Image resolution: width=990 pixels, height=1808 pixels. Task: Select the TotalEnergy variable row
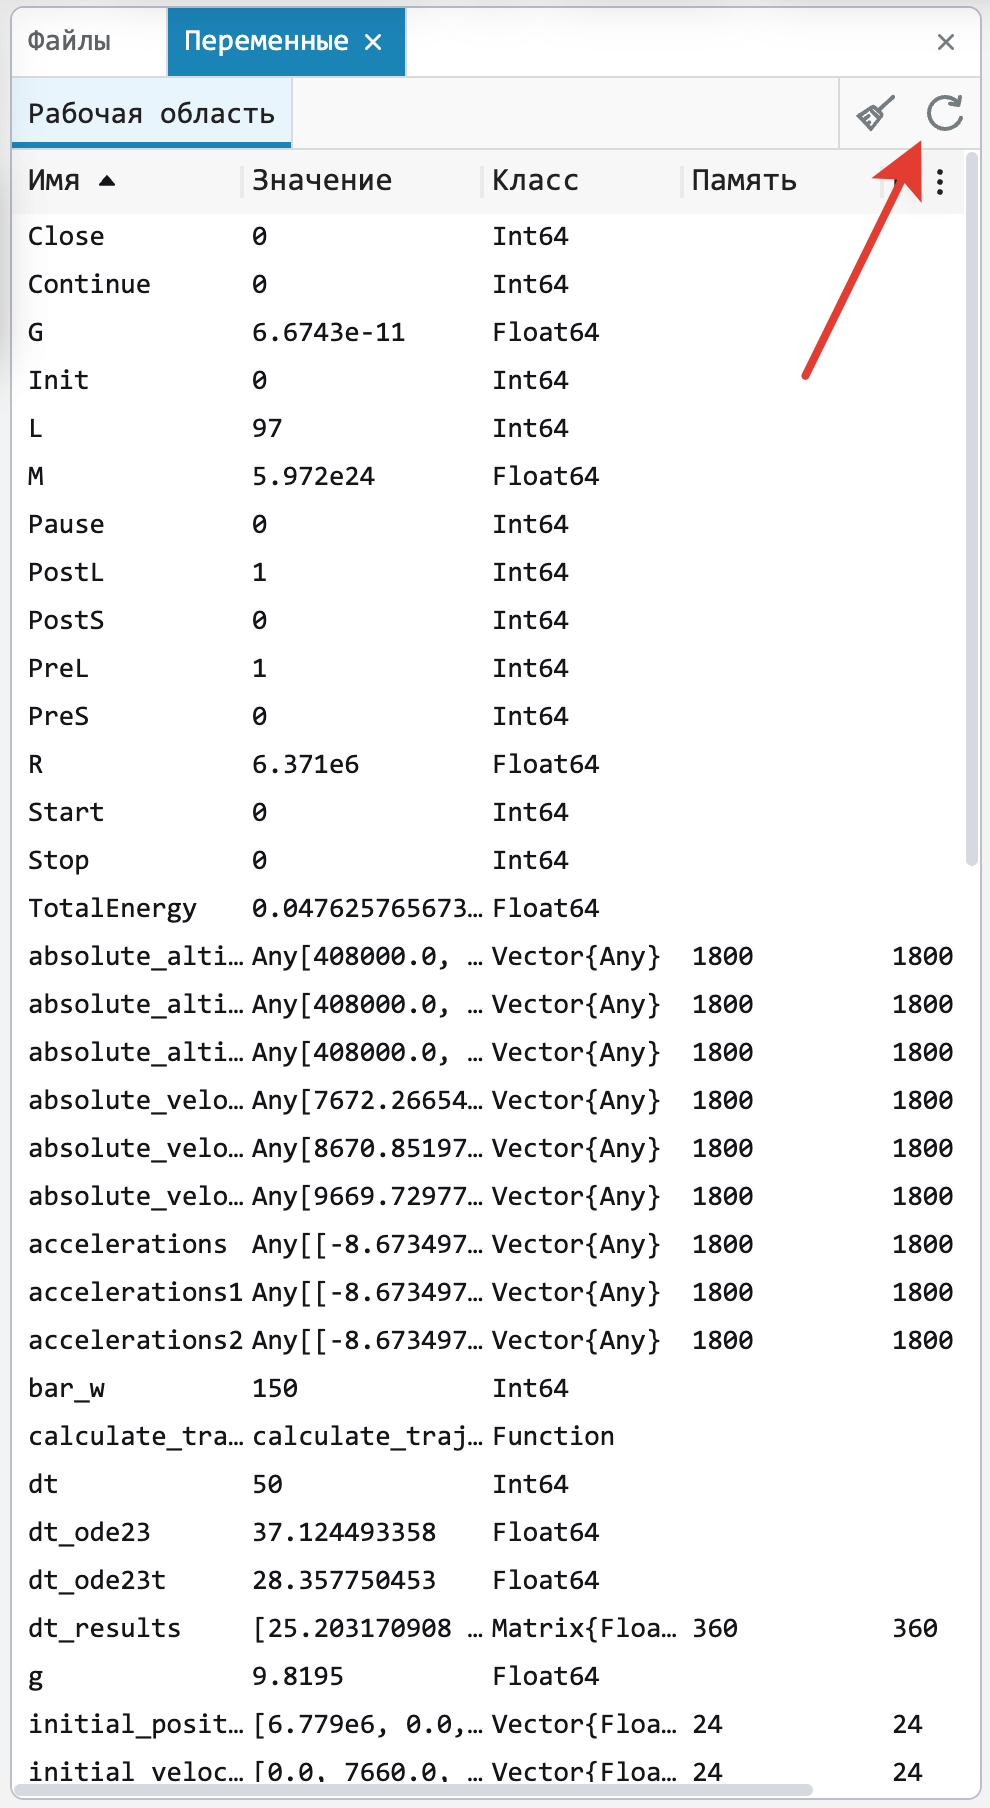[x=488, y=908]
